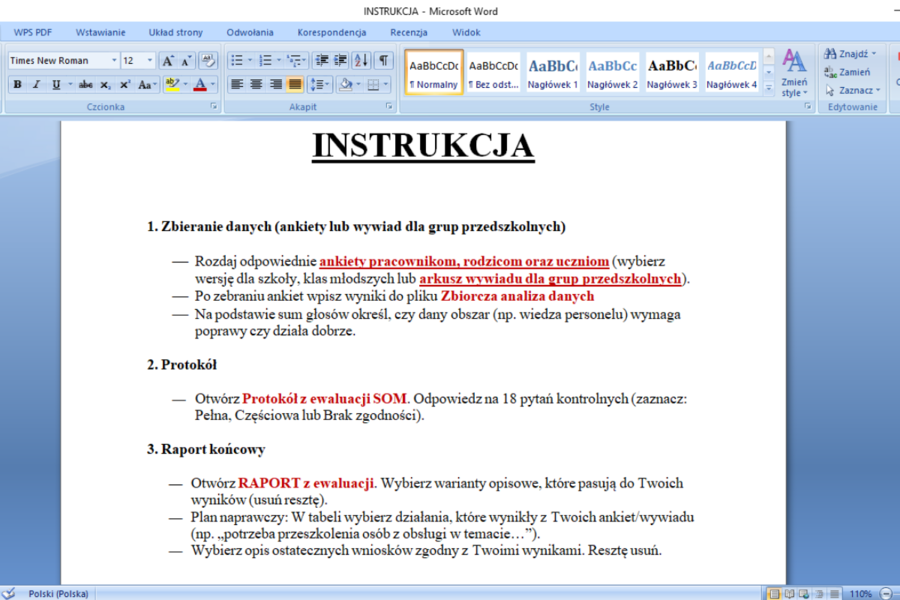Click the decrease indent icon
The width and height of the screenshot is (900, 600).
pos(322,60)
